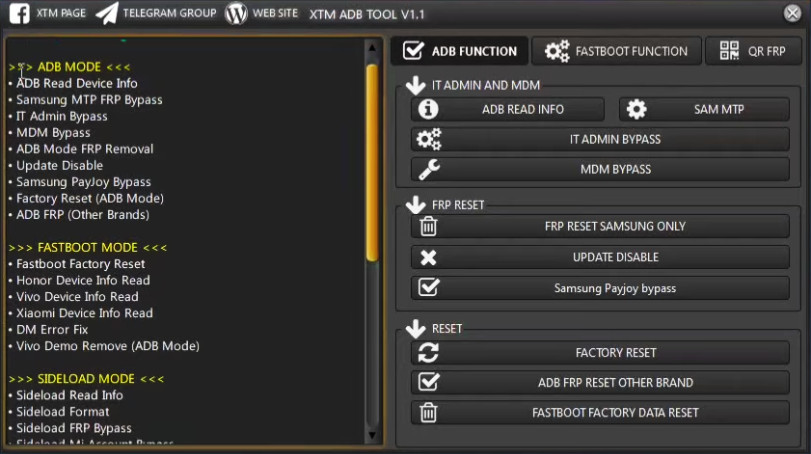This screenshot has height=454, width=811.
Task: Click the '>>> ADB MODE <<<' heading
Action: (x=69, y=67)
